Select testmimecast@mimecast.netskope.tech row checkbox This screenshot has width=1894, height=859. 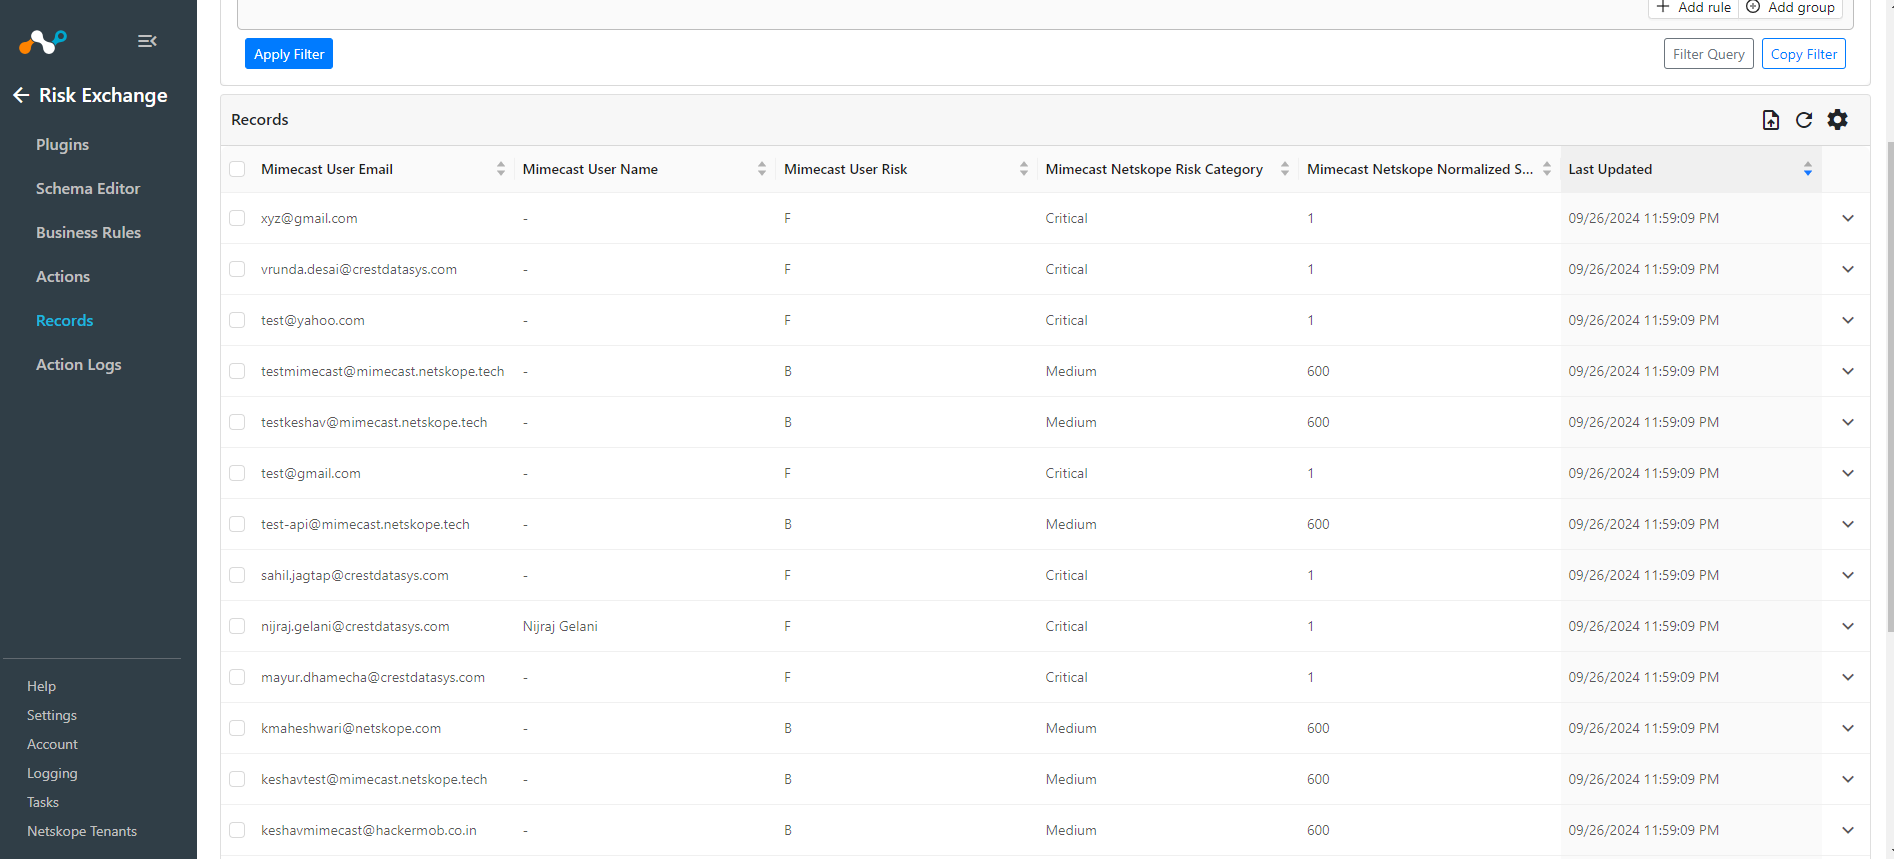[x=237, y=371]
